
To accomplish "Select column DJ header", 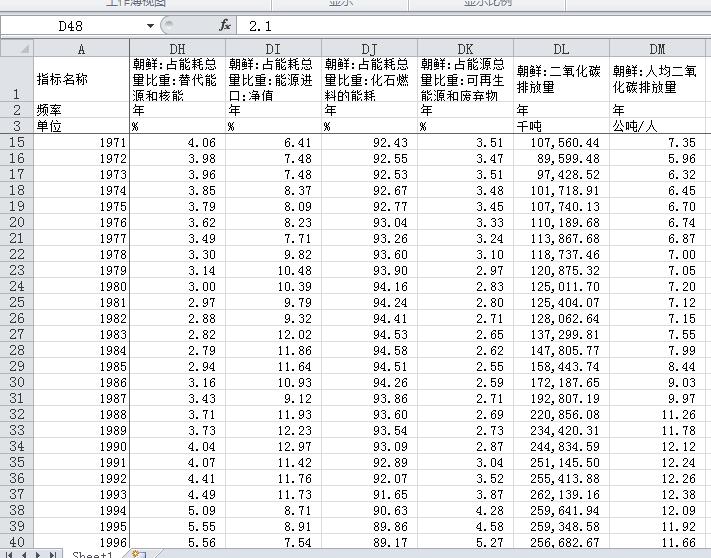I will point(370,49).
